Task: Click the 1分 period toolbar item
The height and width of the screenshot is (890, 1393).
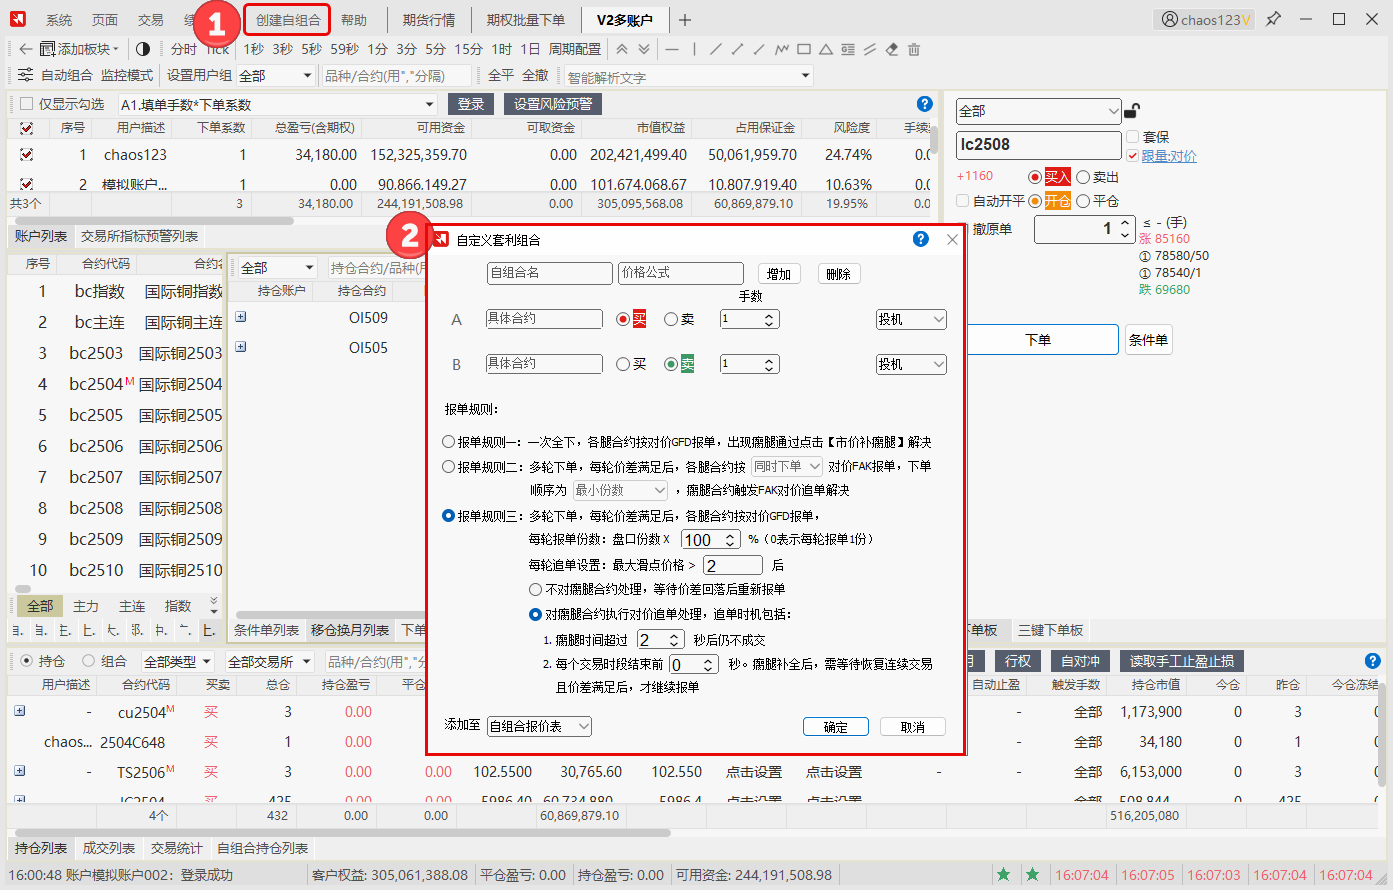Action: (x=377, y=49)
